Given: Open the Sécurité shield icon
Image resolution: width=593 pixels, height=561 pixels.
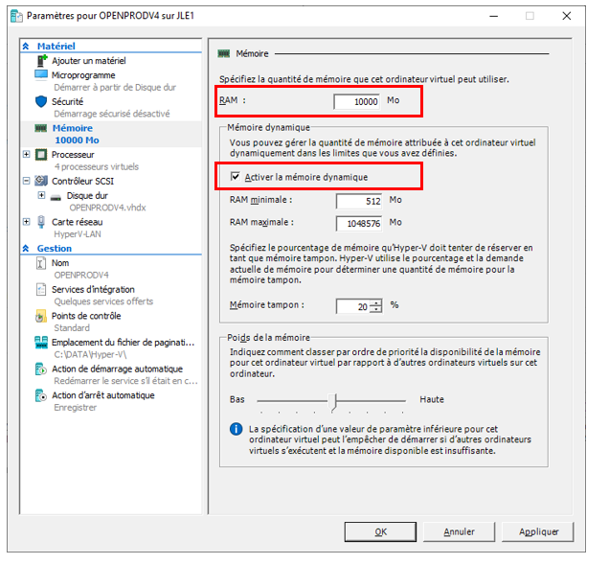Looking at the screenshot, I should [x=41, y=101].
